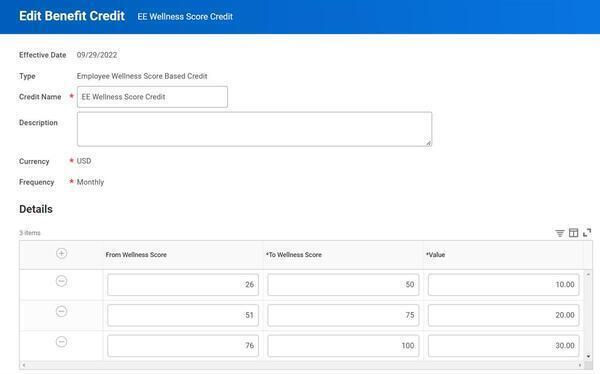Remove the row with From score 51
The image size is (600, 374).
pos(61,311)
